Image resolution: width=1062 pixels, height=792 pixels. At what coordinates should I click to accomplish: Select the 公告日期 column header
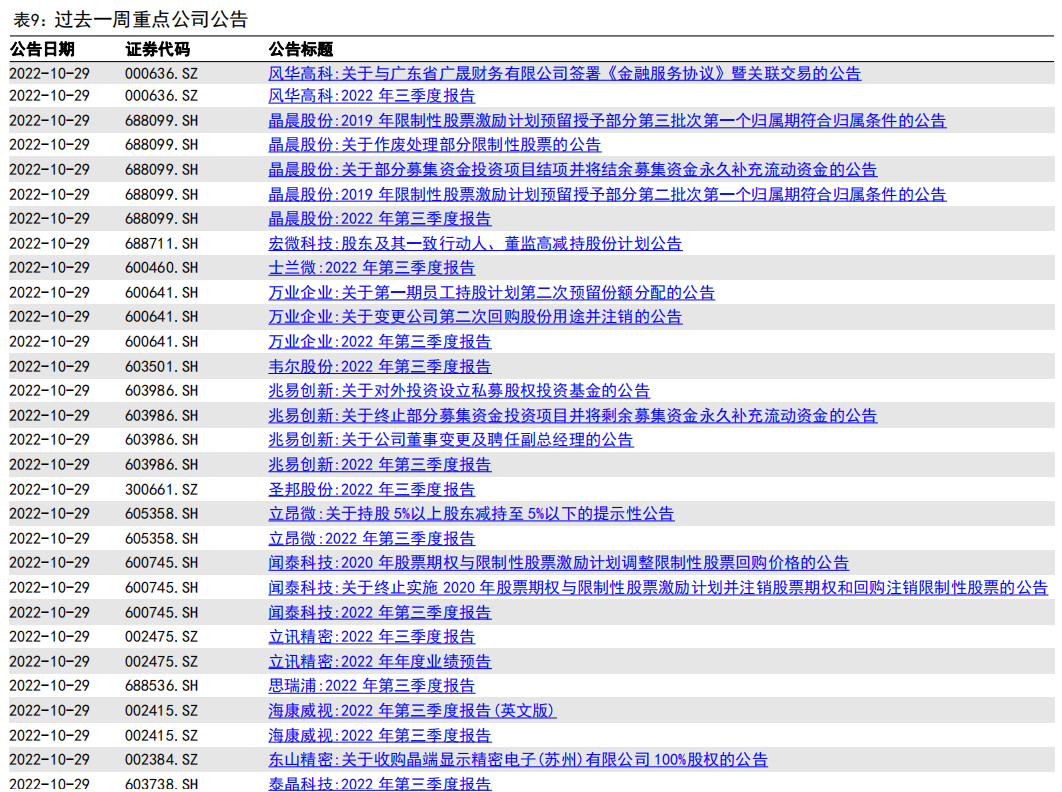(x=42, y=49)
